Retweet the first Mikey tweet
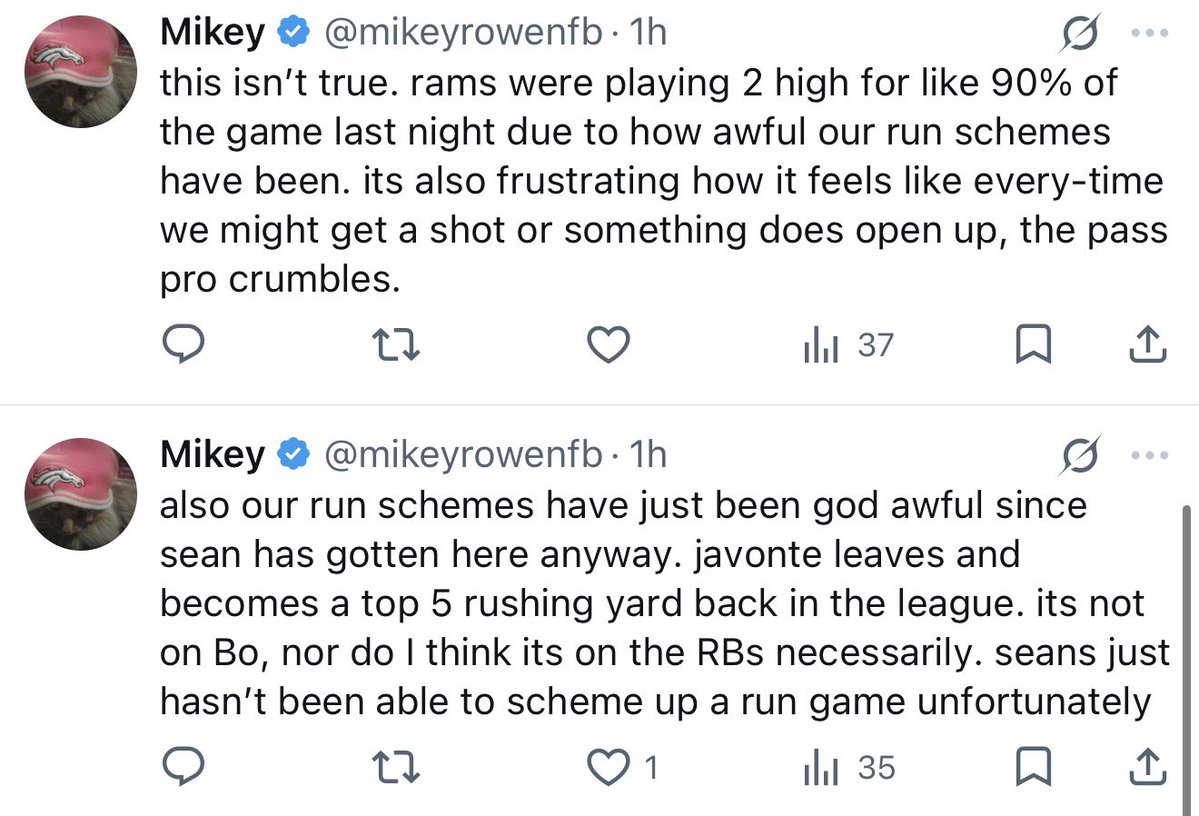The height and width of the screenshot is (816, 1199). [x=395, y=345]
